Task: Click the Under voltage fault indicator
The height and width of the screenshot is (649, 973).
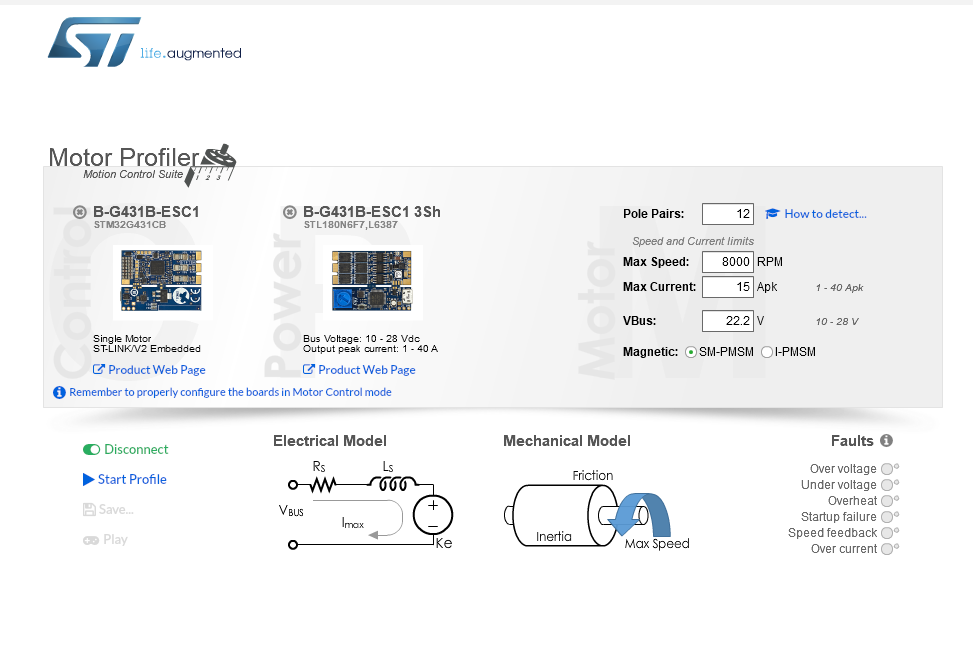Action: coord(888,485)
